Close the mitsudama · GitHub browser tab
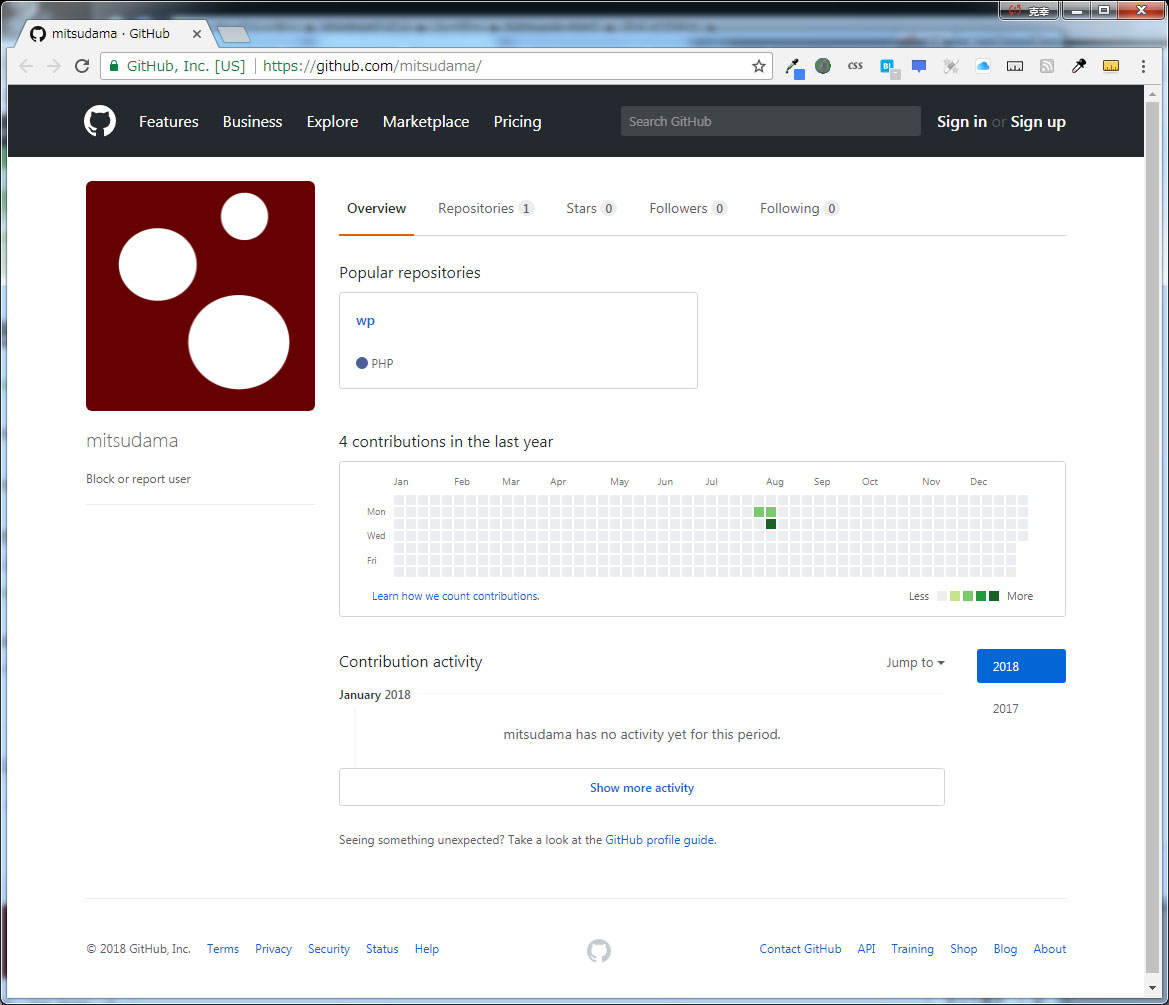Screen dimensions: 1169x1005 pos(197,34)
